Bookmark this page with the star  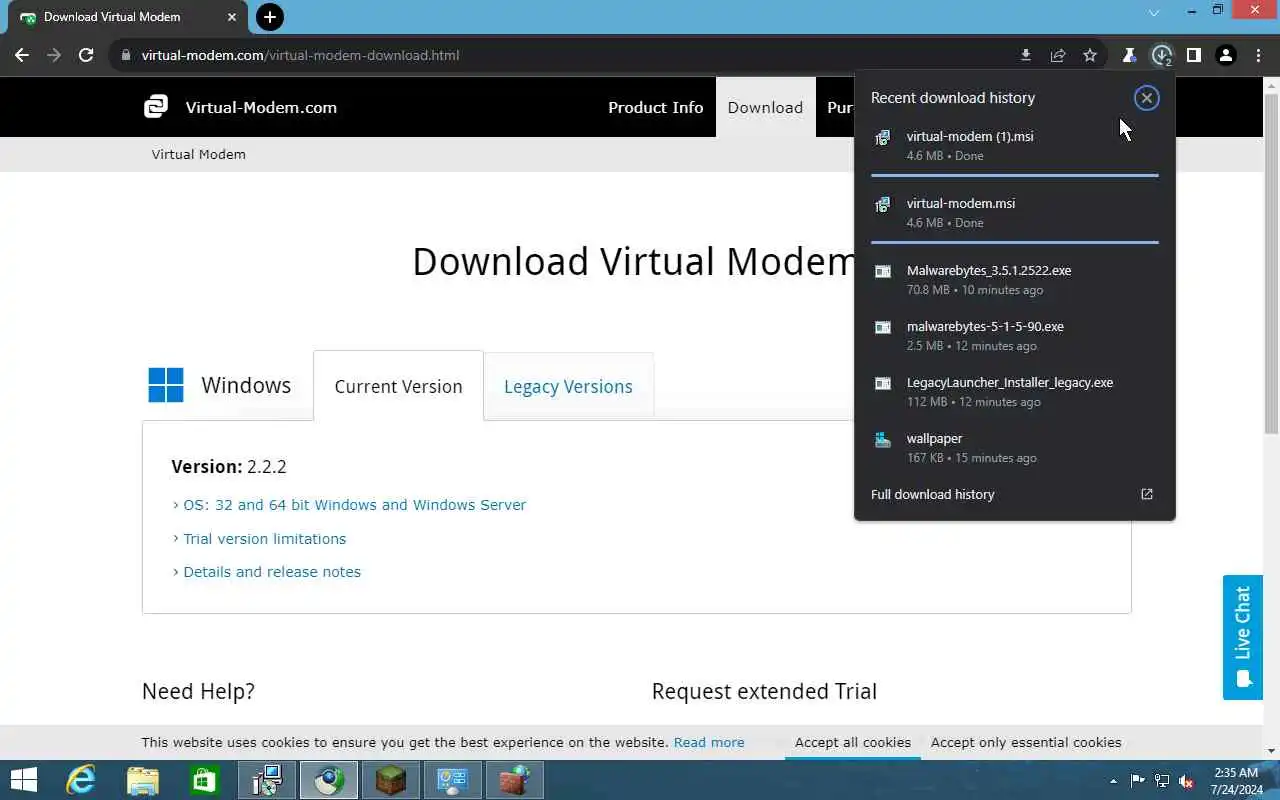click(x=1090, y=55)
